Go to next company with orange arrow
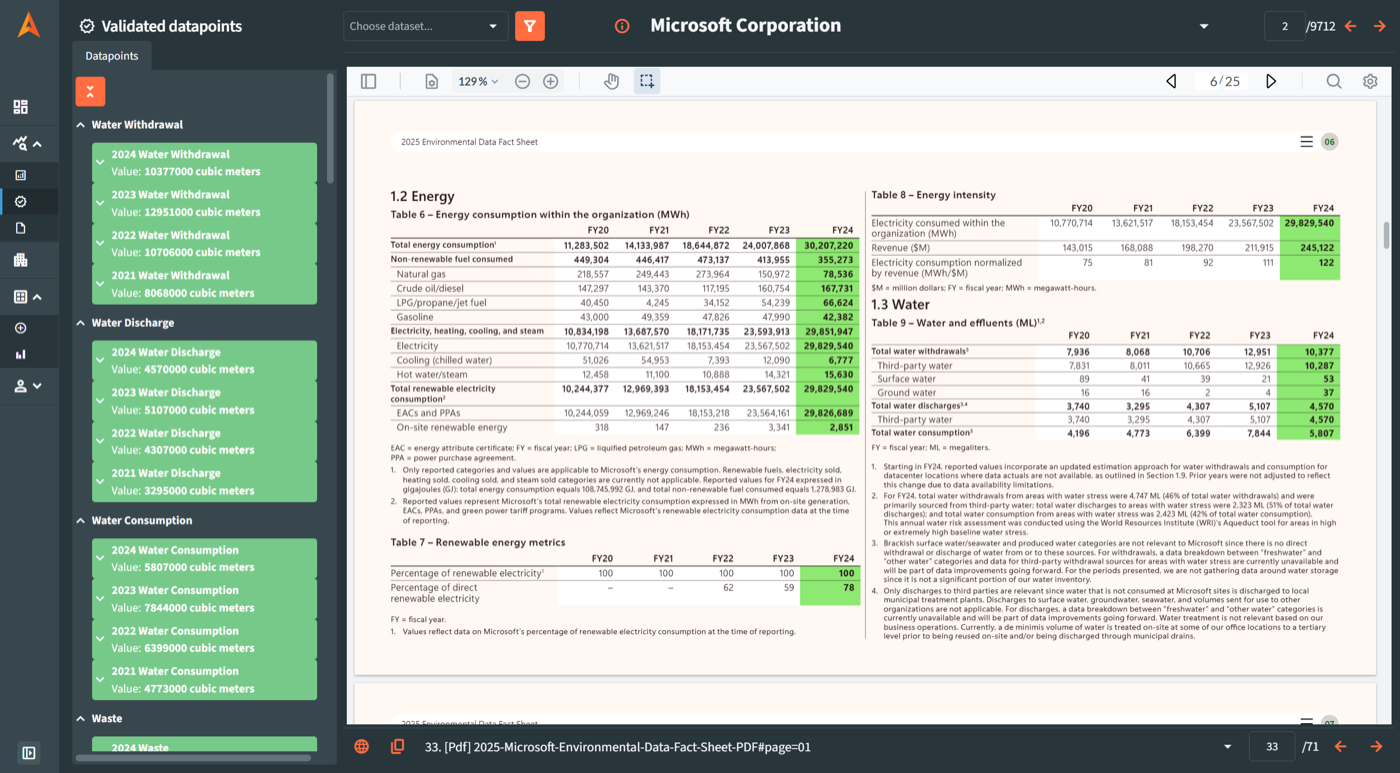 point(1380,26)
